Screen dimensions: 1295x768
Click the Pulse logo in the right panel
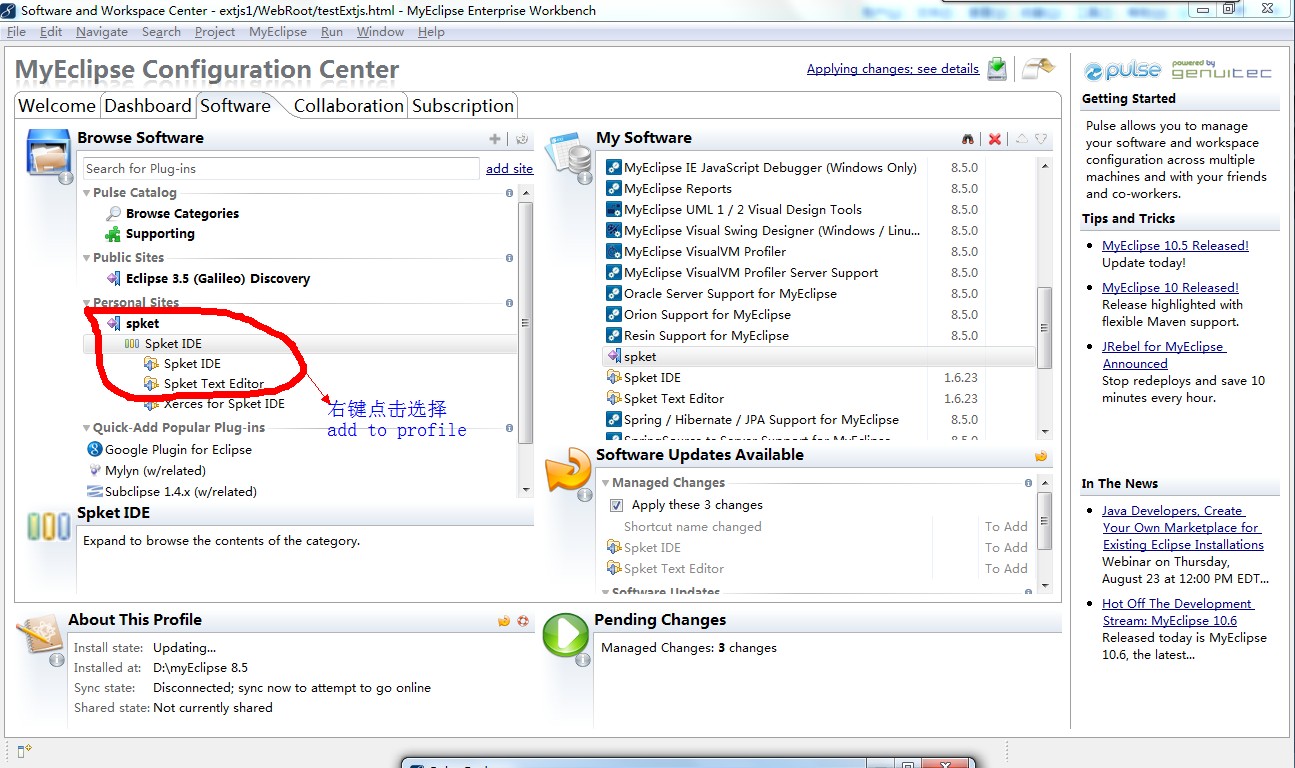(1123, 71)
